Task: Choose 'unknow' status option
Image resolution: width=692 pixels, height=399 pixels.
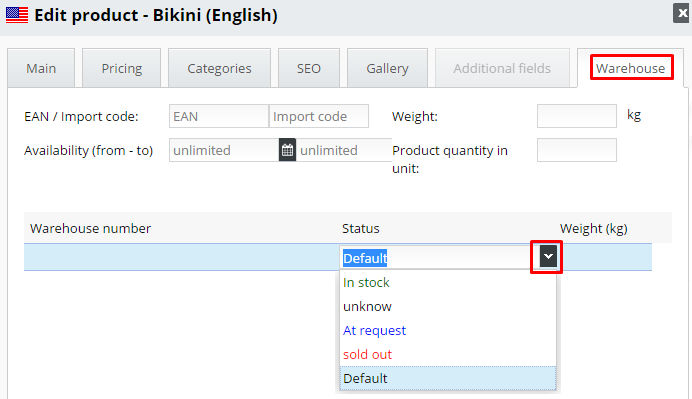Action: [x=448, y=306]
